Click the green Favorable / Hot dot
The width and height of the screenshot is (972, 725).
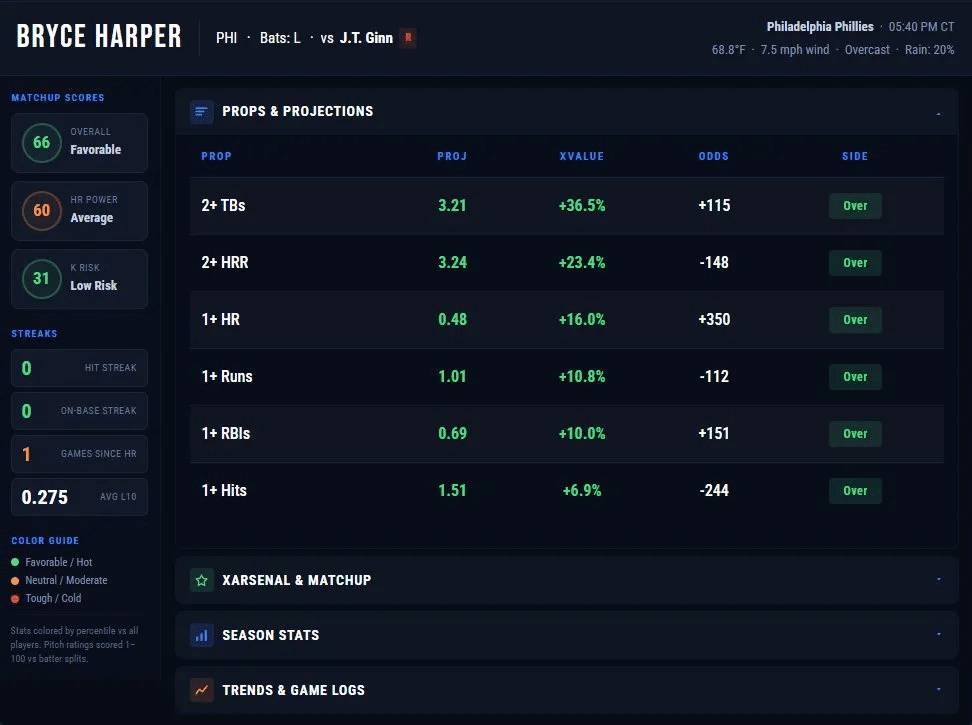tap(15, 562)
